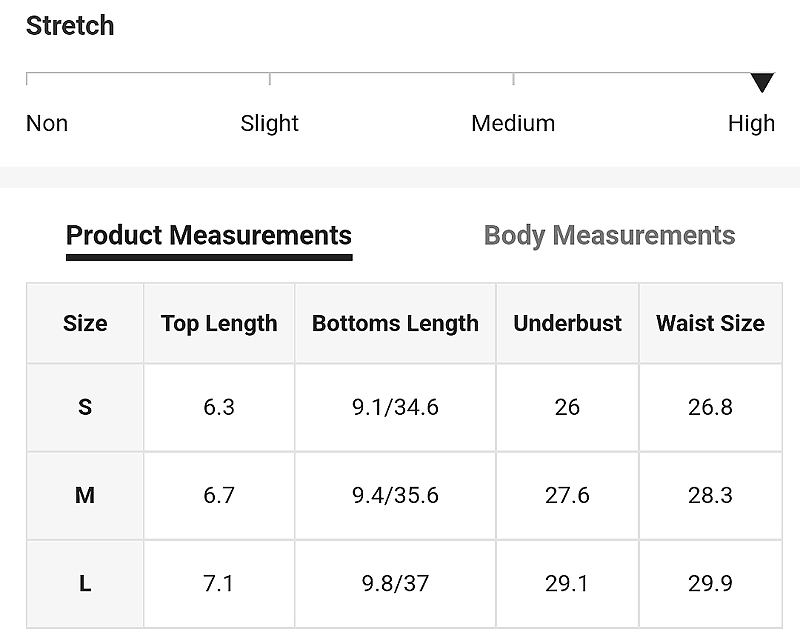
Task: Click the 7.1 top length cell
Action: (x=219, y=584)
